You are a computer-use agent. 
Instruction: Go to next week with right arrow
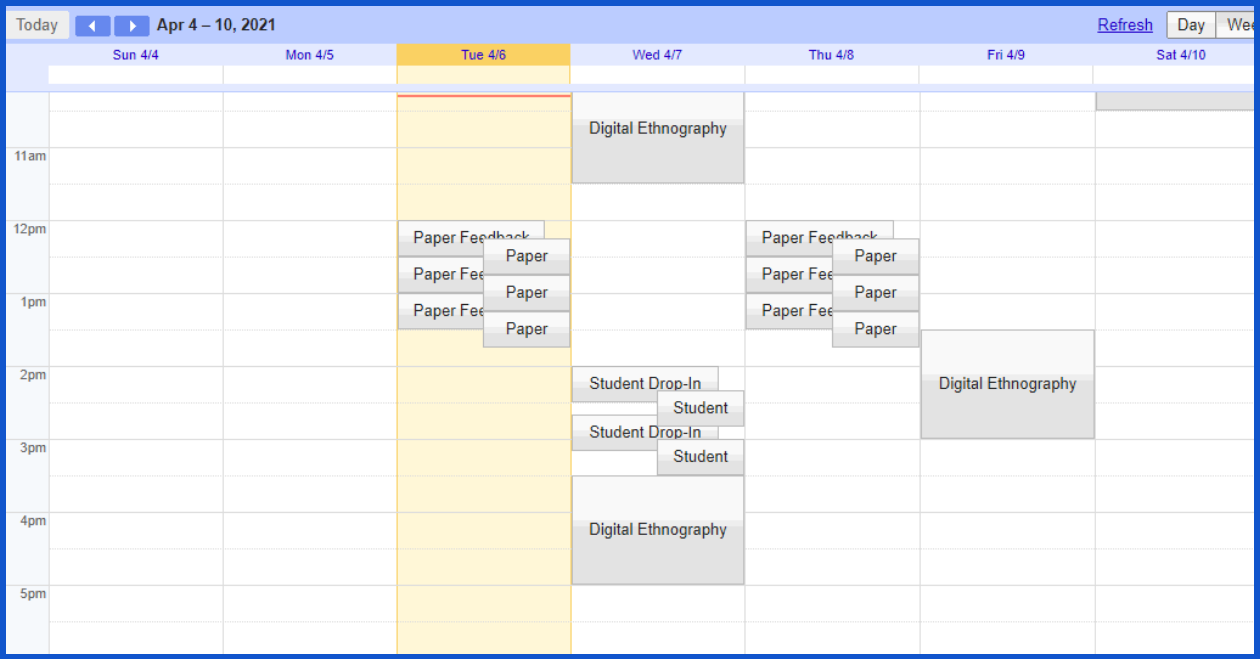131,26
